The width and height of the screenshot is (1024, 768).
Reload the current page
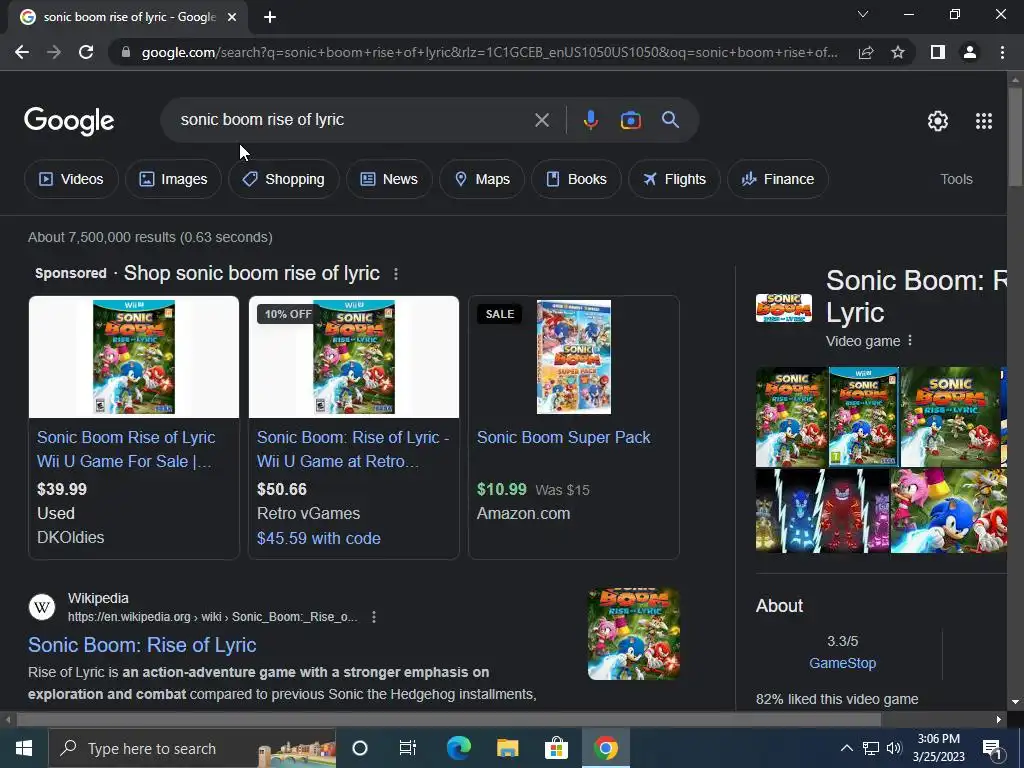point(86,52)
